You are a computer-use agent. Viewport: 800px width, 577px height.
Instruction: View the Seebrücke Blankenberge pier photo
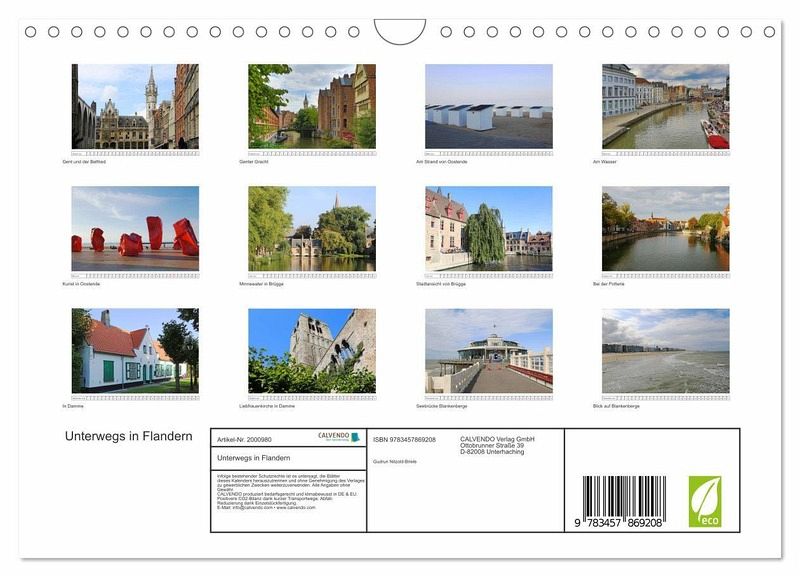pos(489,350)
